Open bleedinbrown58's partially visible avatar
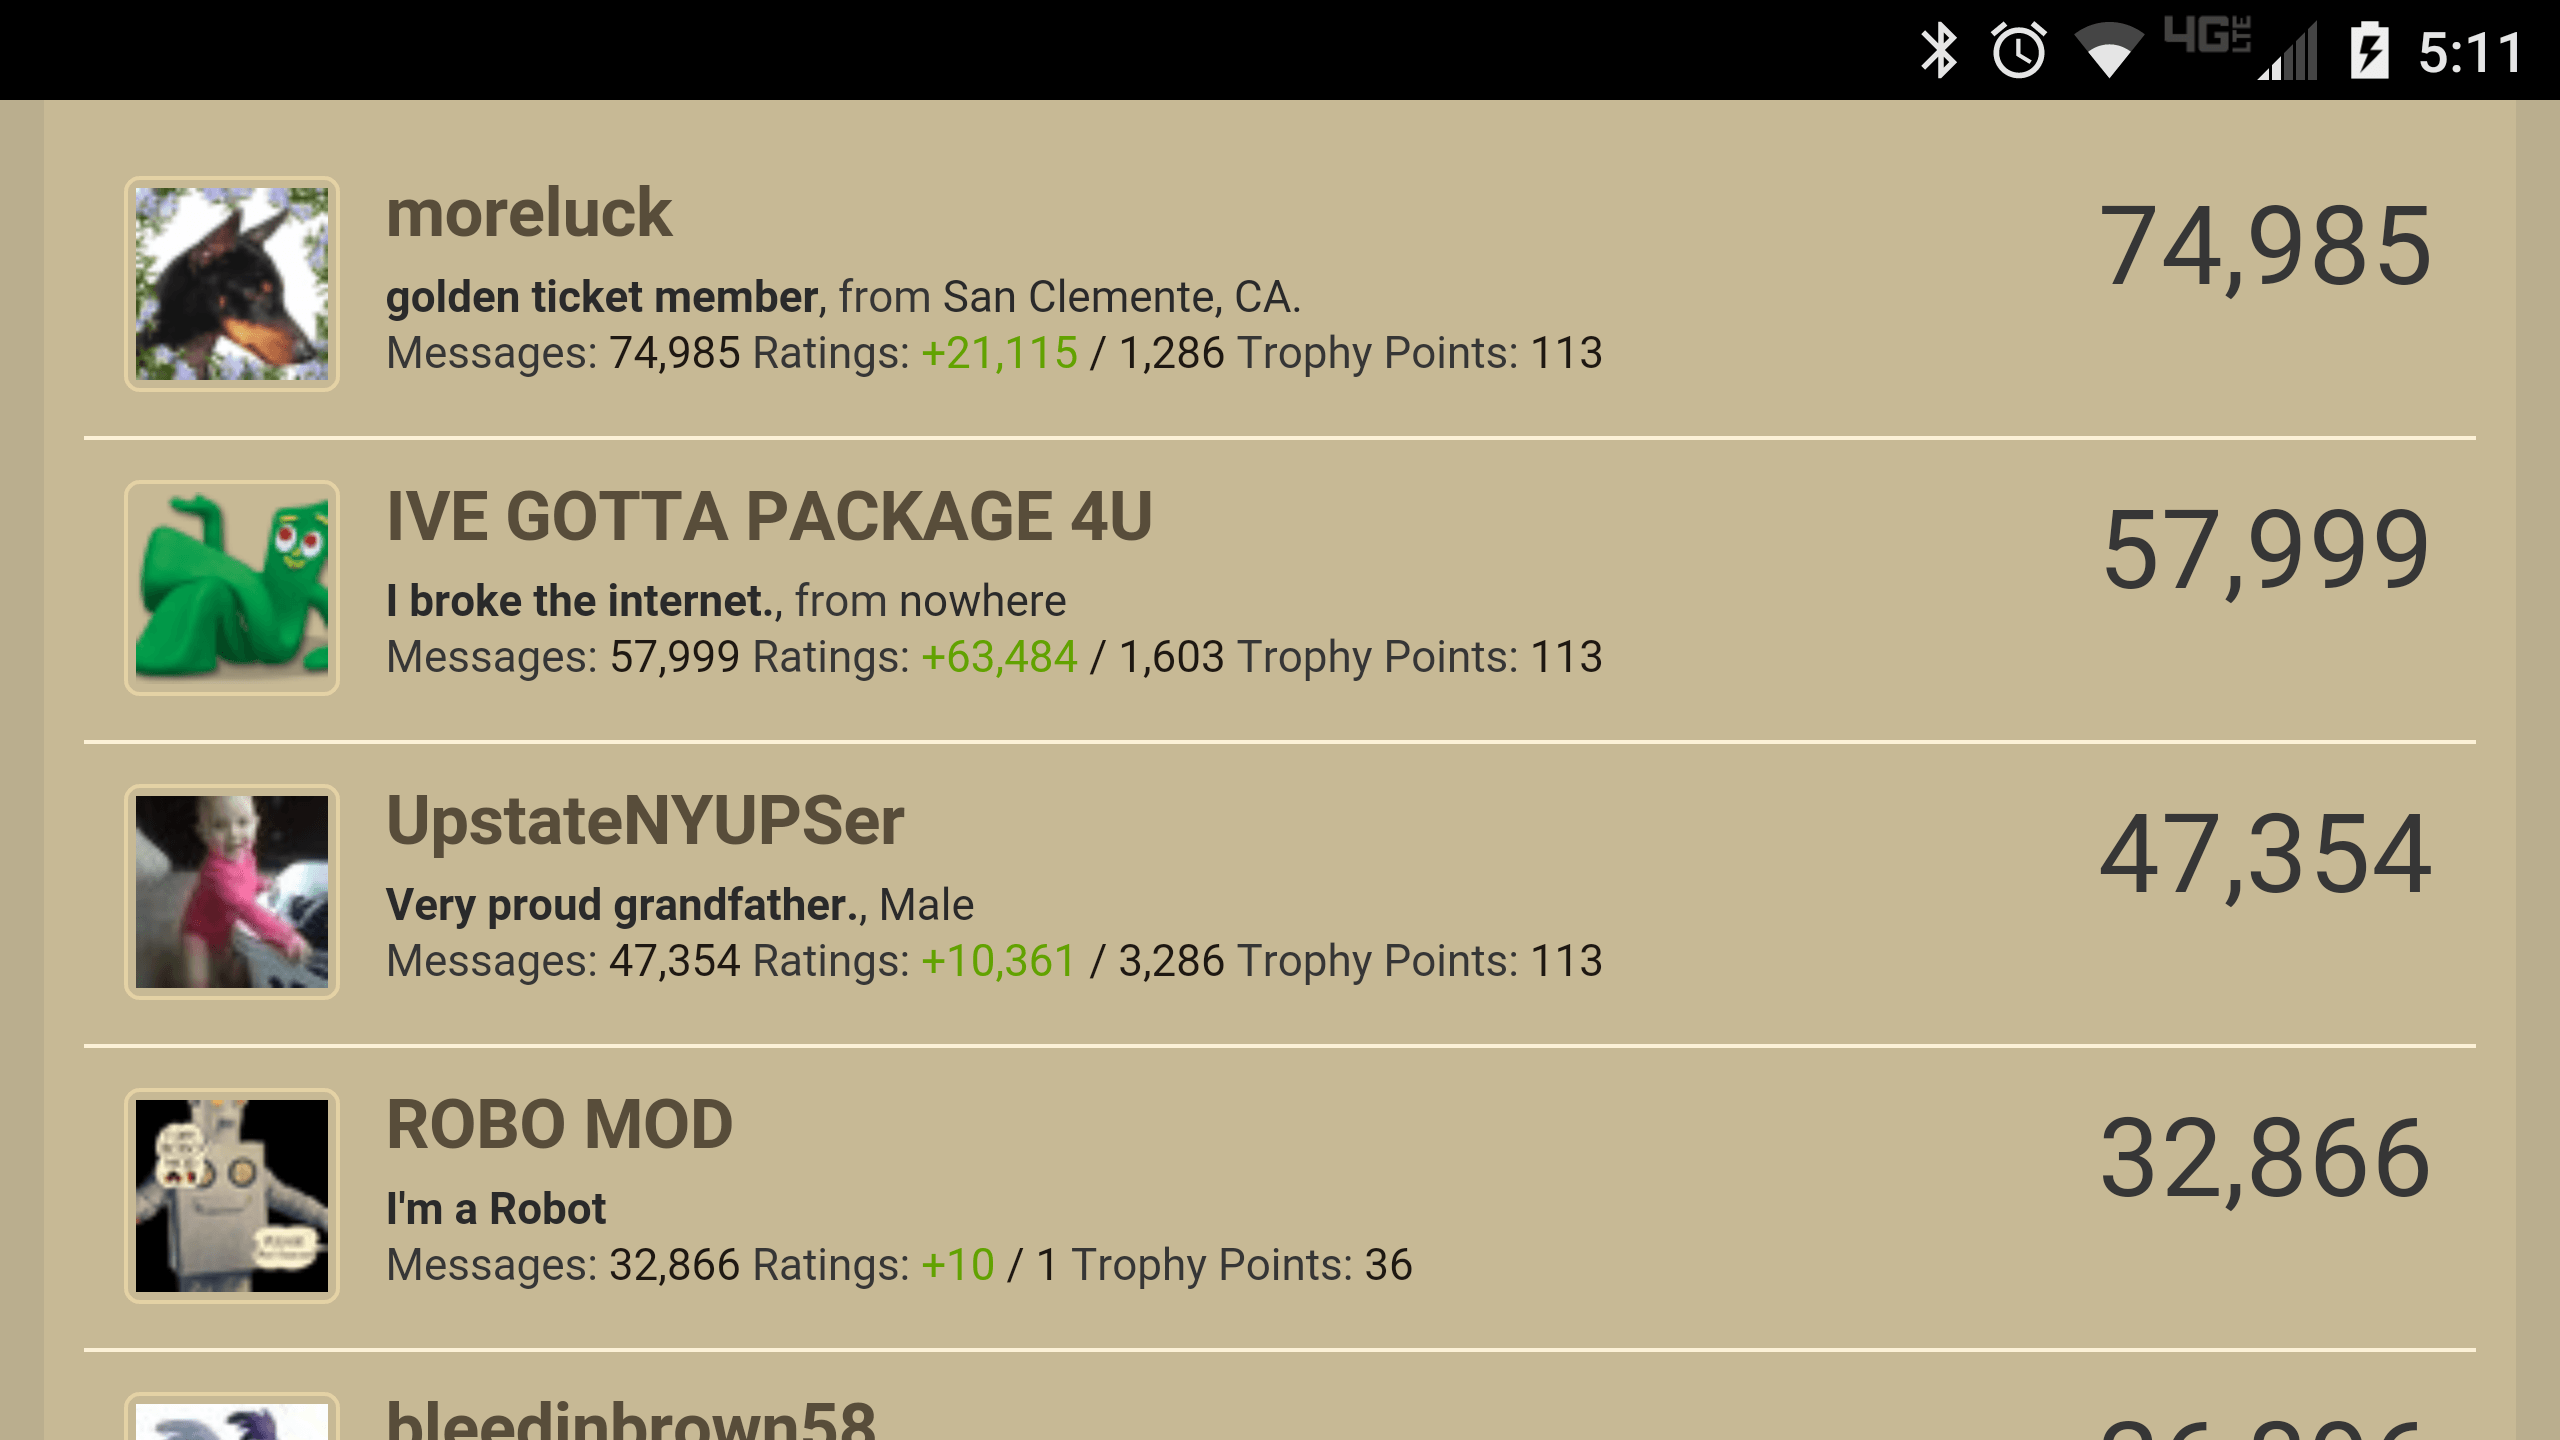 coord(231,1416)
